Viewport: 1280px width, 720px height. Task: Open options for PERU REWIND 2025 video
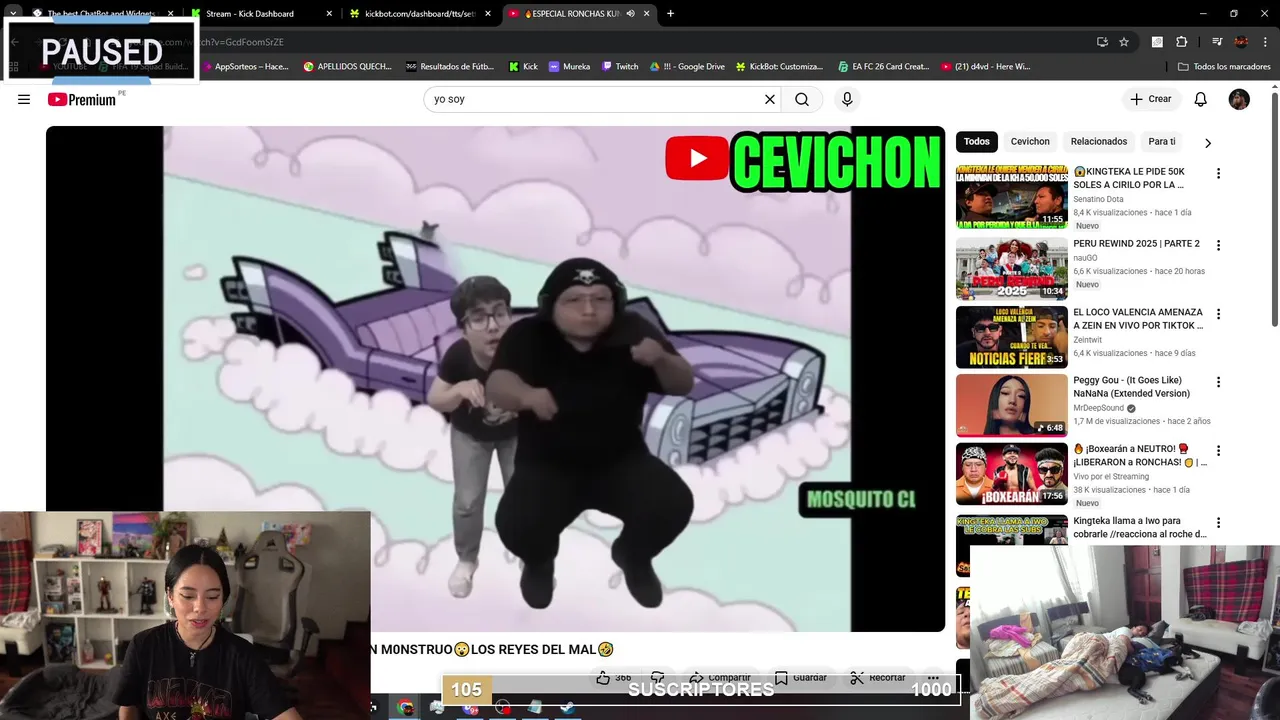[1218, 245]
